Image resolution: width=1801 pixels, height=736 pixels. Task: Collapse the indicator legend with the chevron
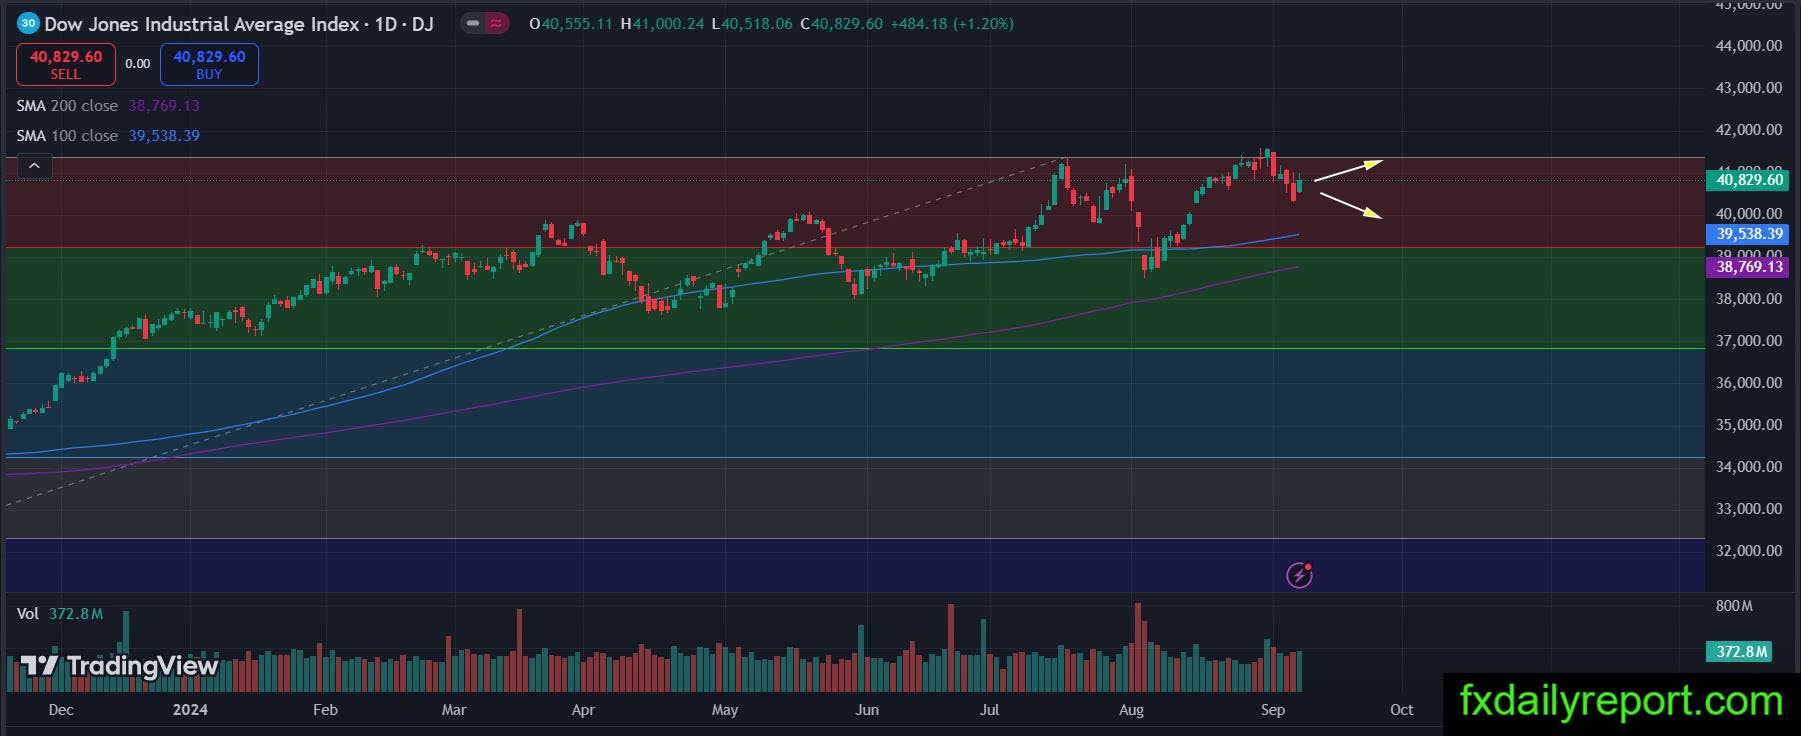[34, 166]
